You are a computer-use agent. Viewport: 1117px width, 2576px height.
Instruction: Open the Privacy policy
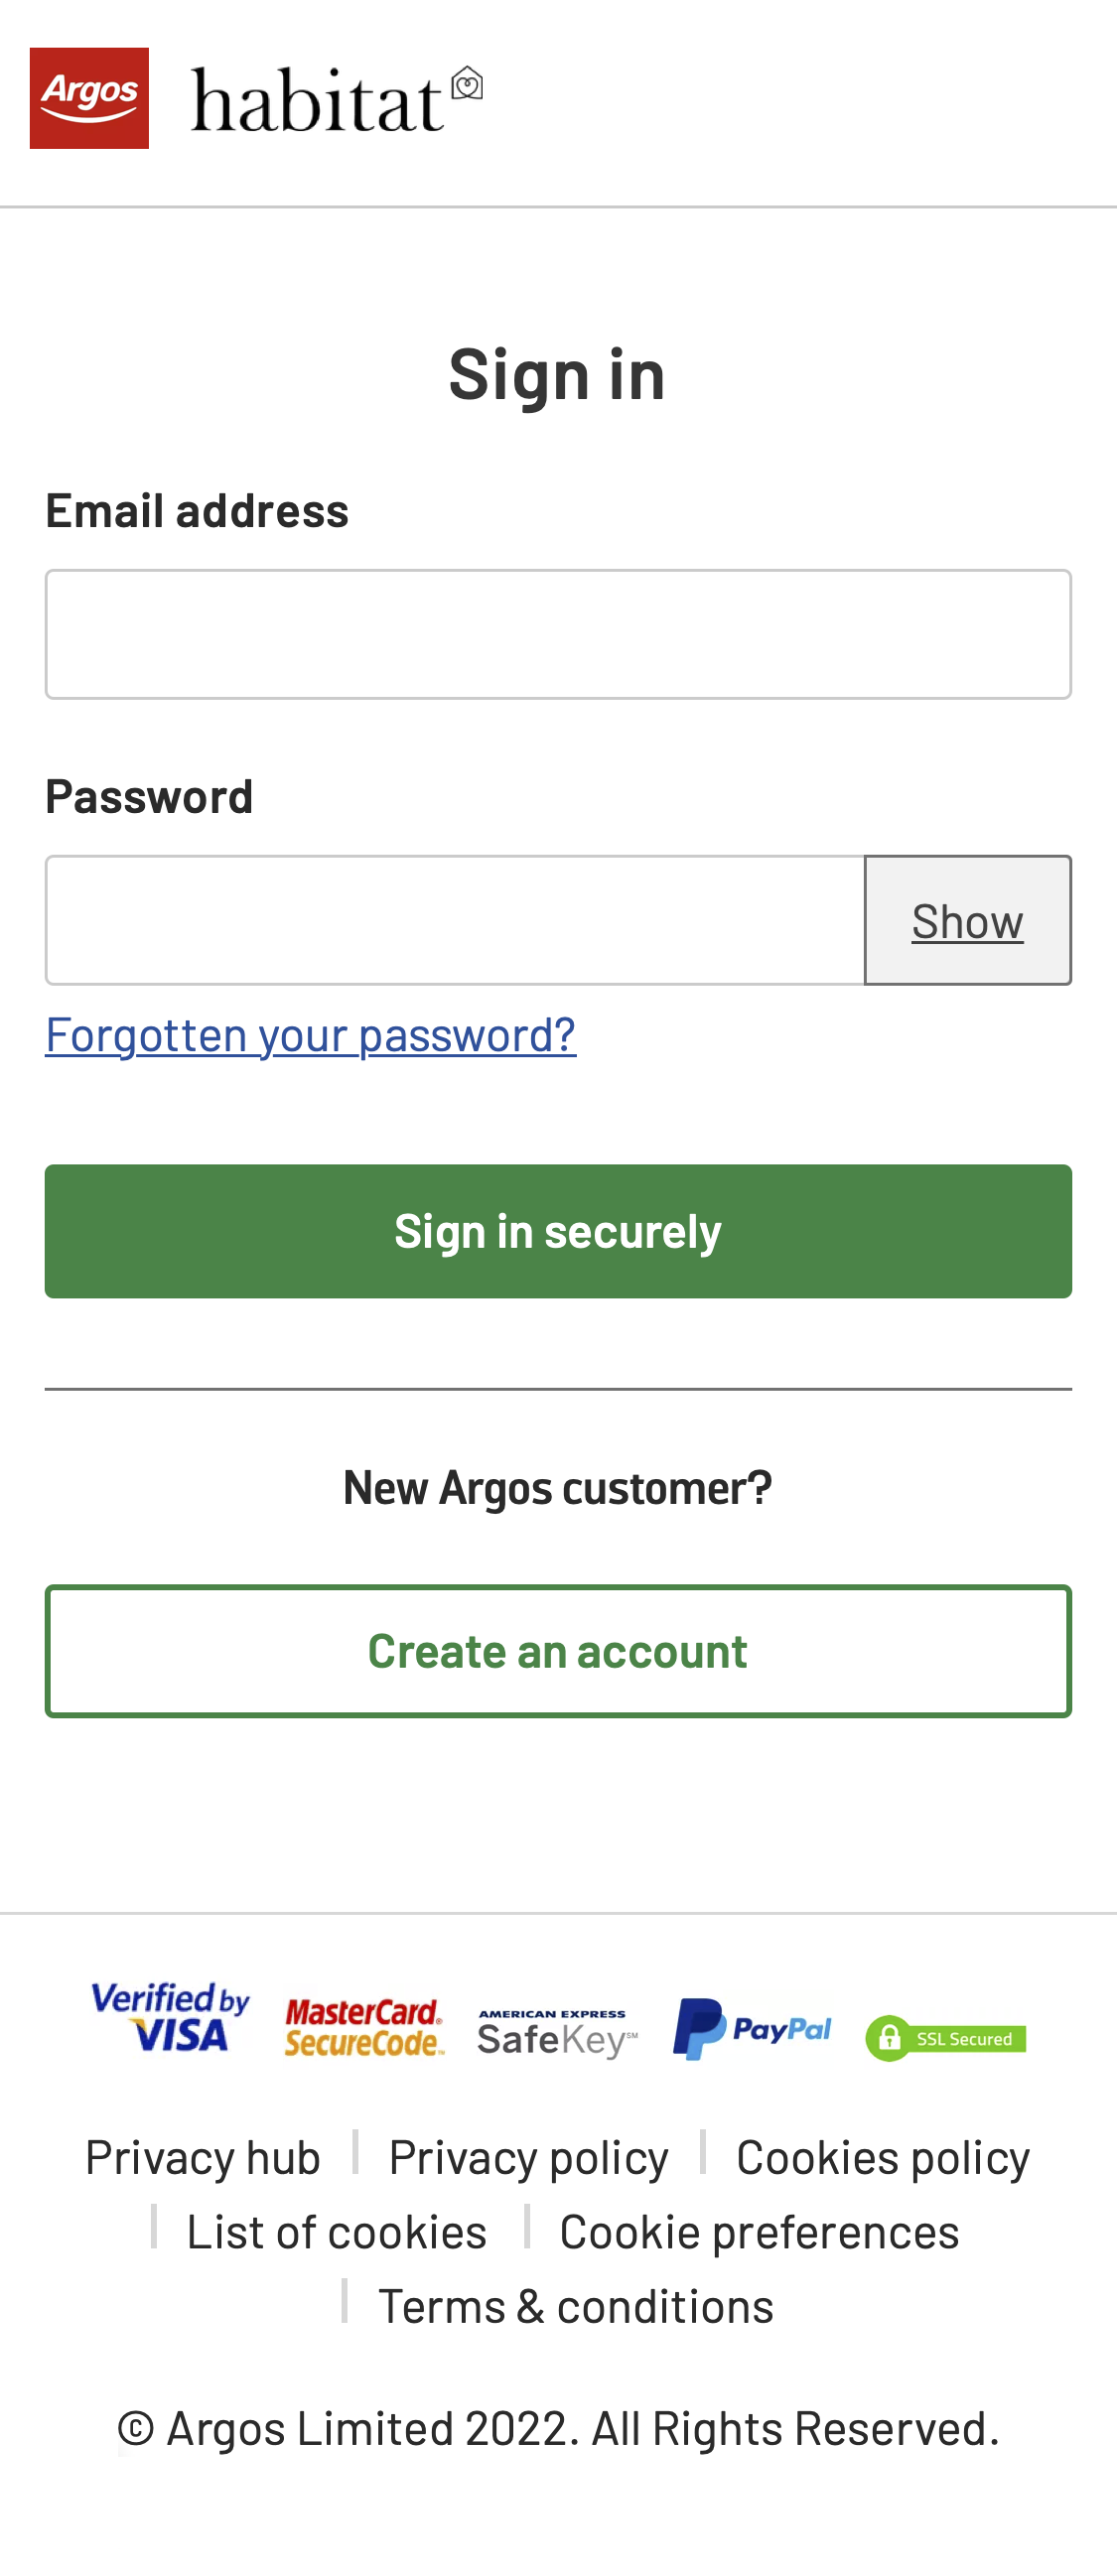[x=528, y=2156]
